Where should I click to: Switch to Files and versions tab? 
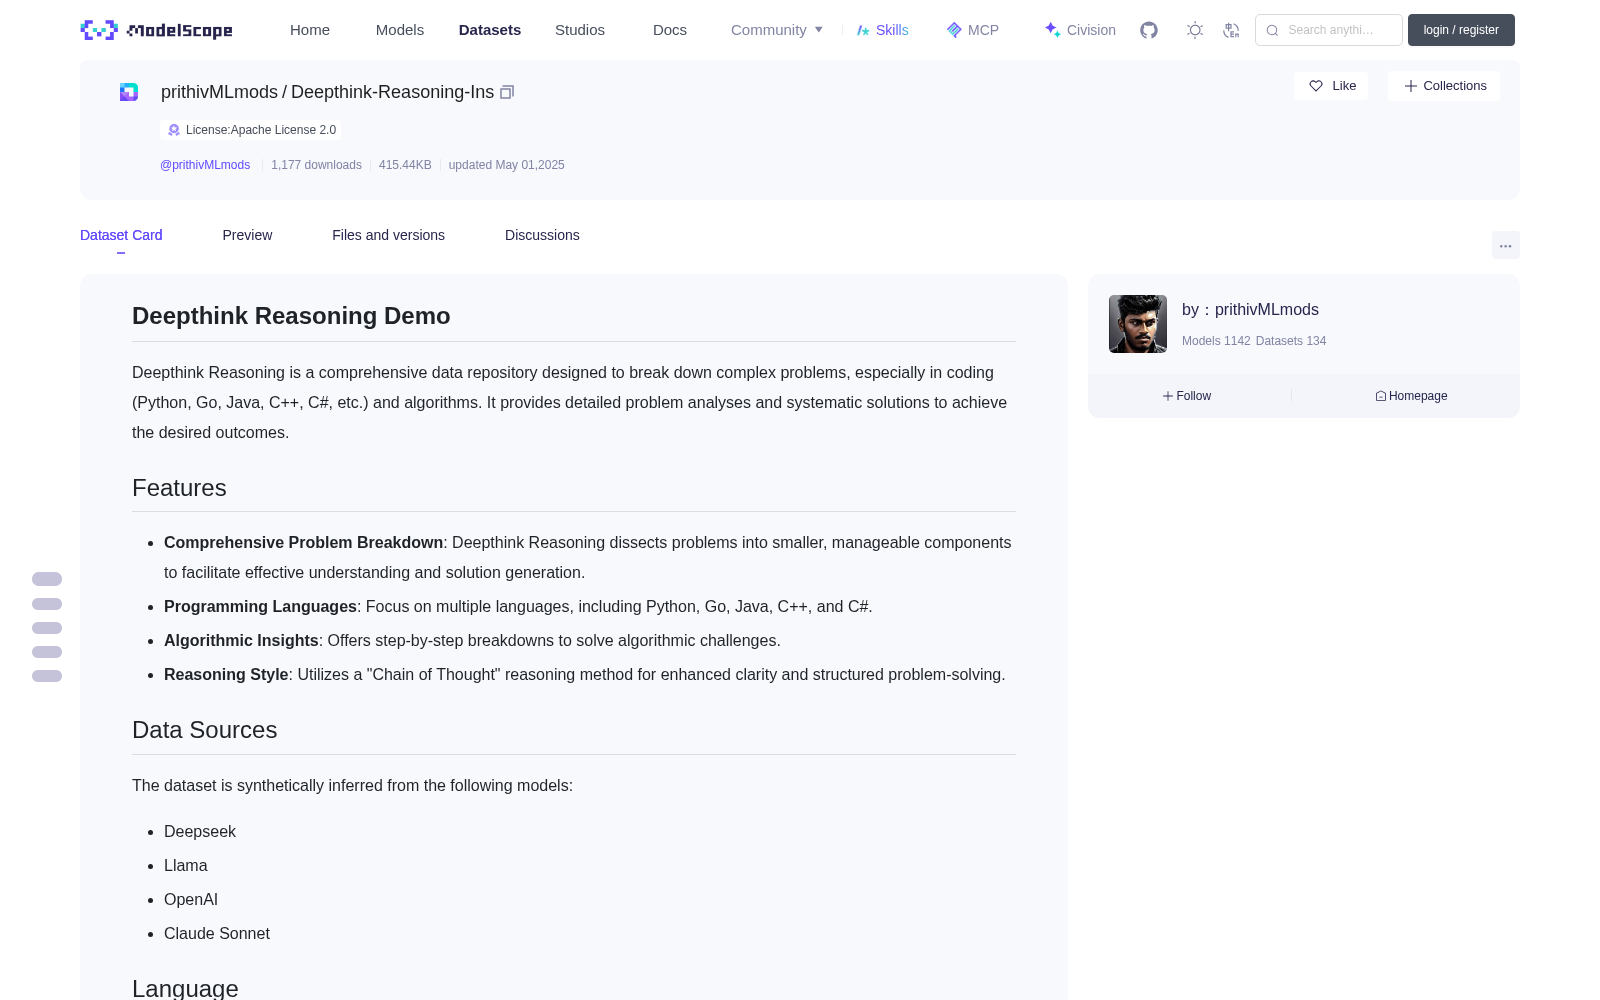(x=388, y=235)
